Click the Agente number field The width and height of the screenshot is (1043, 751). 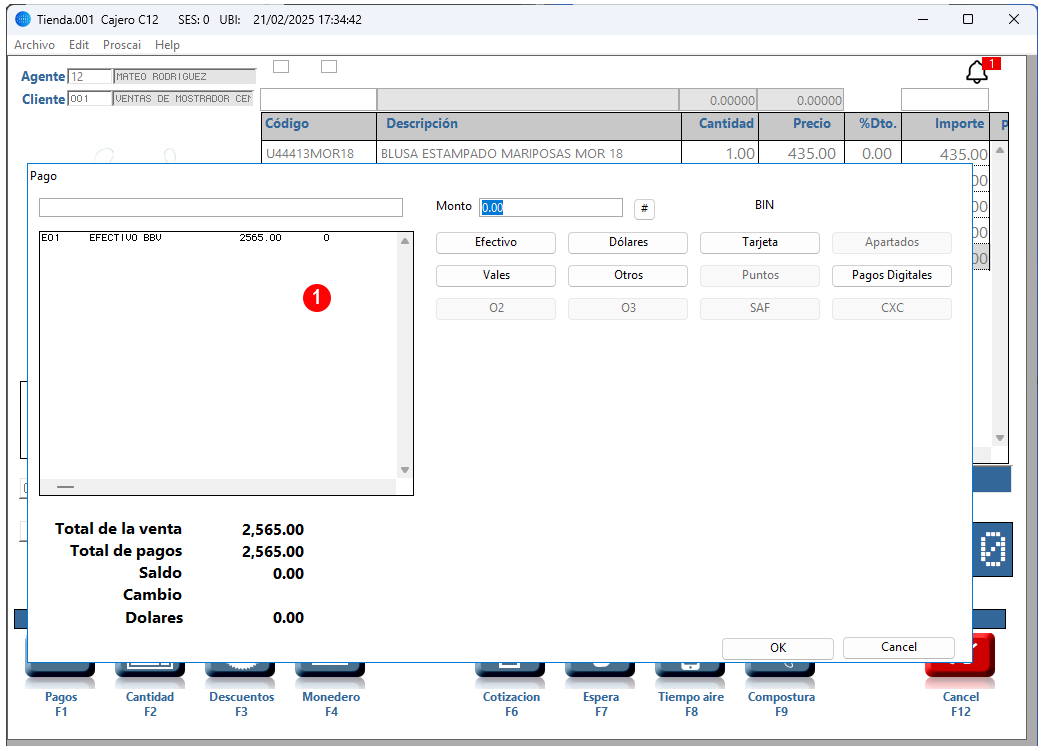[x=90, y=76]
